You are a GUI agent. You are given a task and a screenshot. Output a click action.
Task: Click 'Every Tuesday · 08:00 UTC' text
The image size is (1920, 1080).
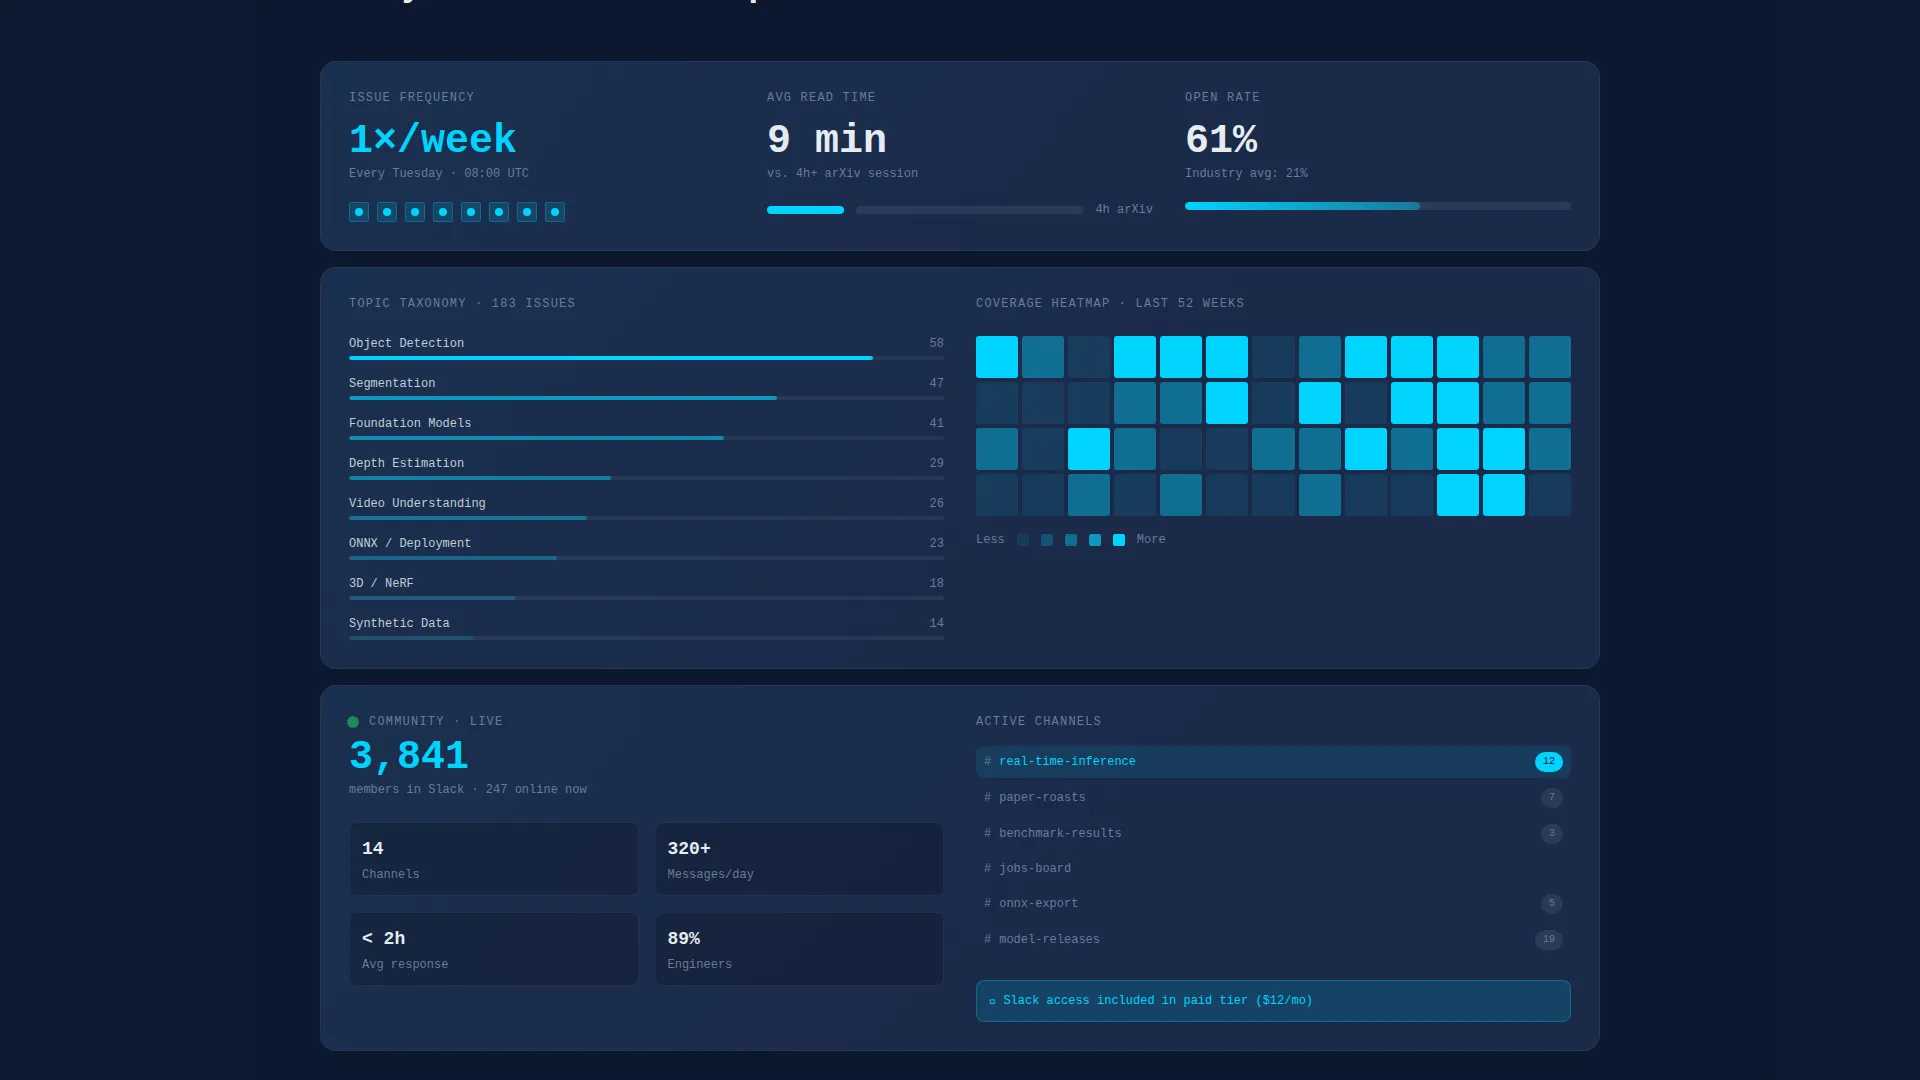(x=439, y=173)
